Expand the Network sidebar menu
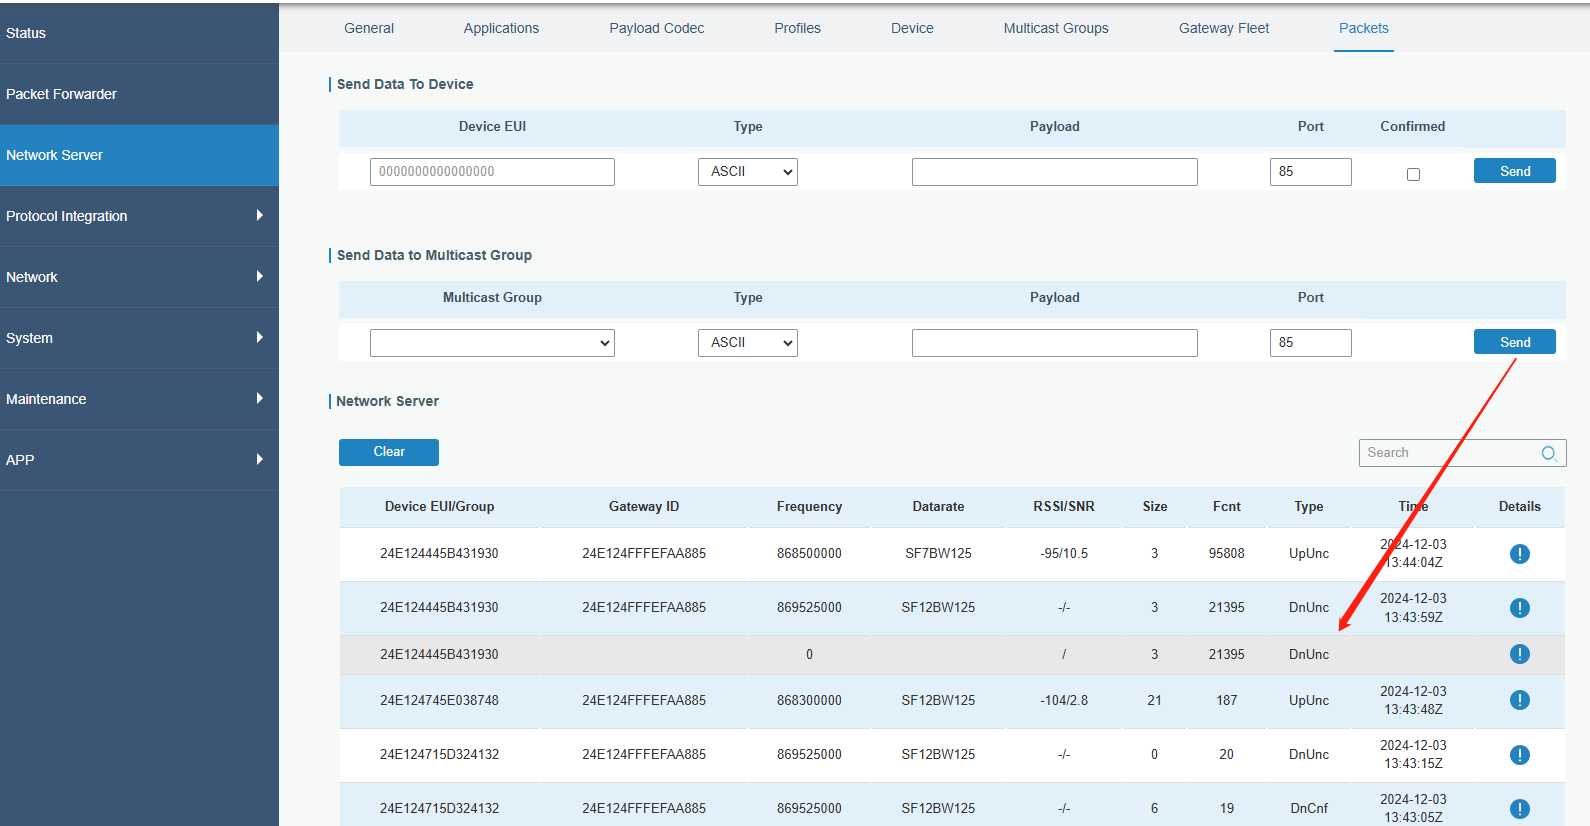 pyautogui.click(x=139, y=277)
